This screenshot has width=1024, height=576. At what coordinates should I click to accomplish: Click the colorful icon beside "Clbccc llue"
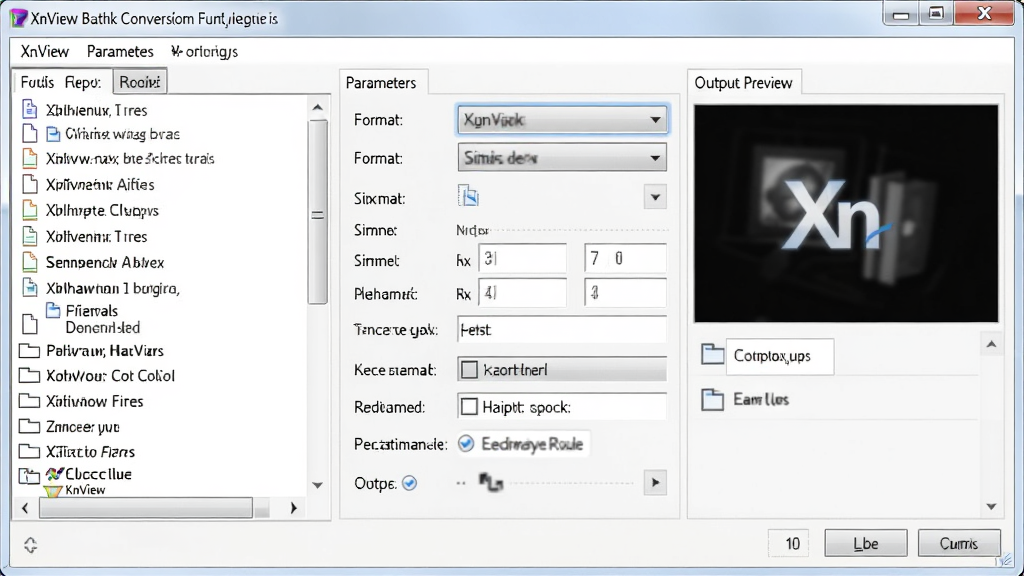tap(54, 474)
